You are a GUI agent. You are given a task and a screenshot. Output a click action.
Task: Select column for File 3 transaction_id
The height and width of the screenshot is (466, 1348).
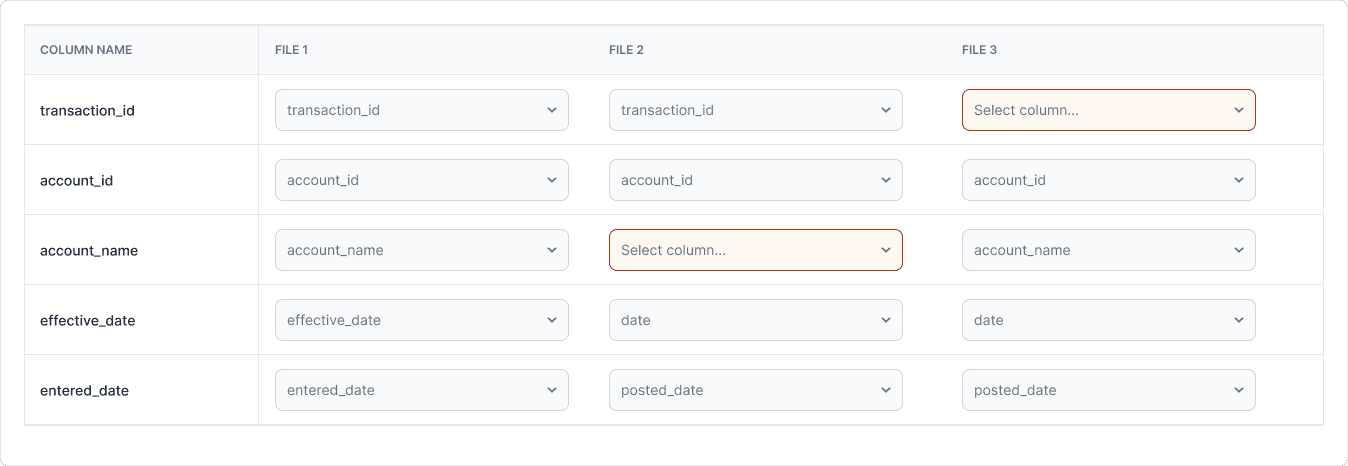pyautogui.click(x=1108, y=110)
